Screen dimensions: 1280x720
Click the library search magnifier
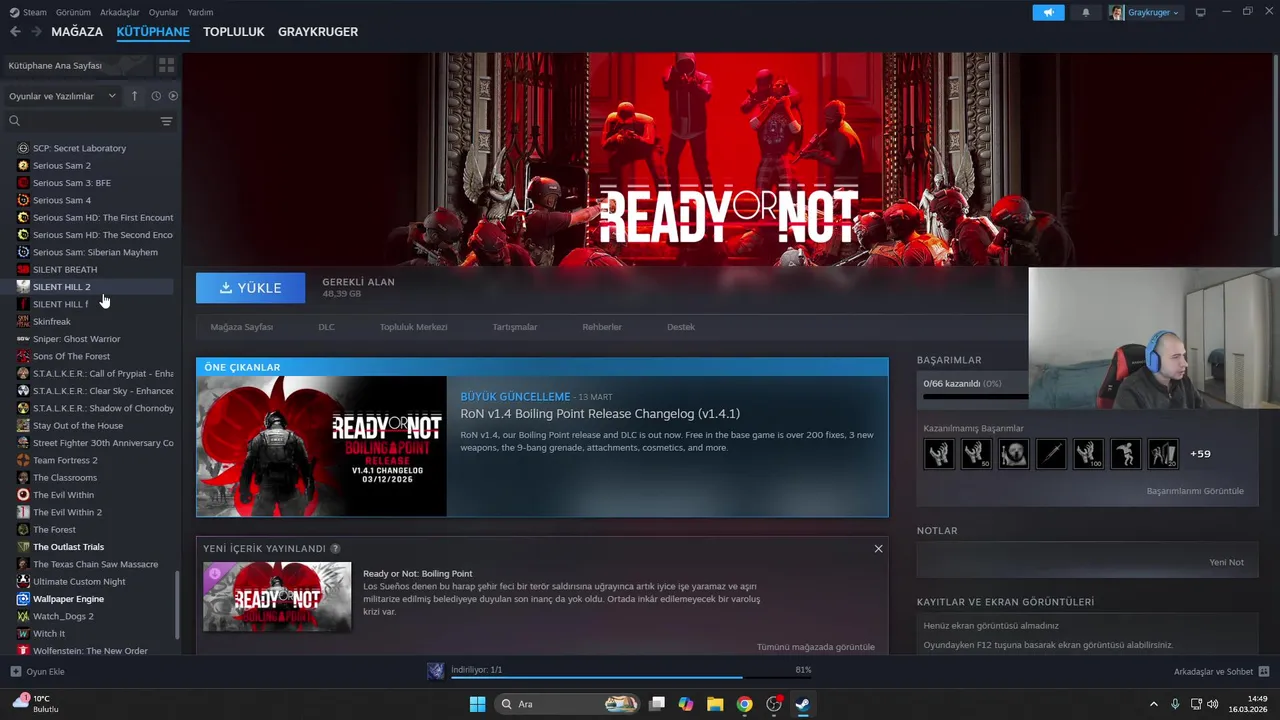coord(14,121)
